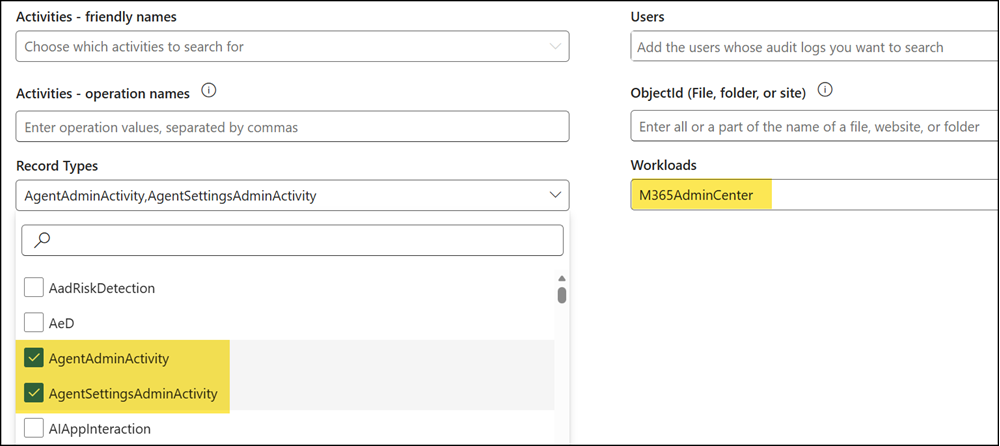Select the AgentSettingsAdminActivity label text

[x=133, y=394]
